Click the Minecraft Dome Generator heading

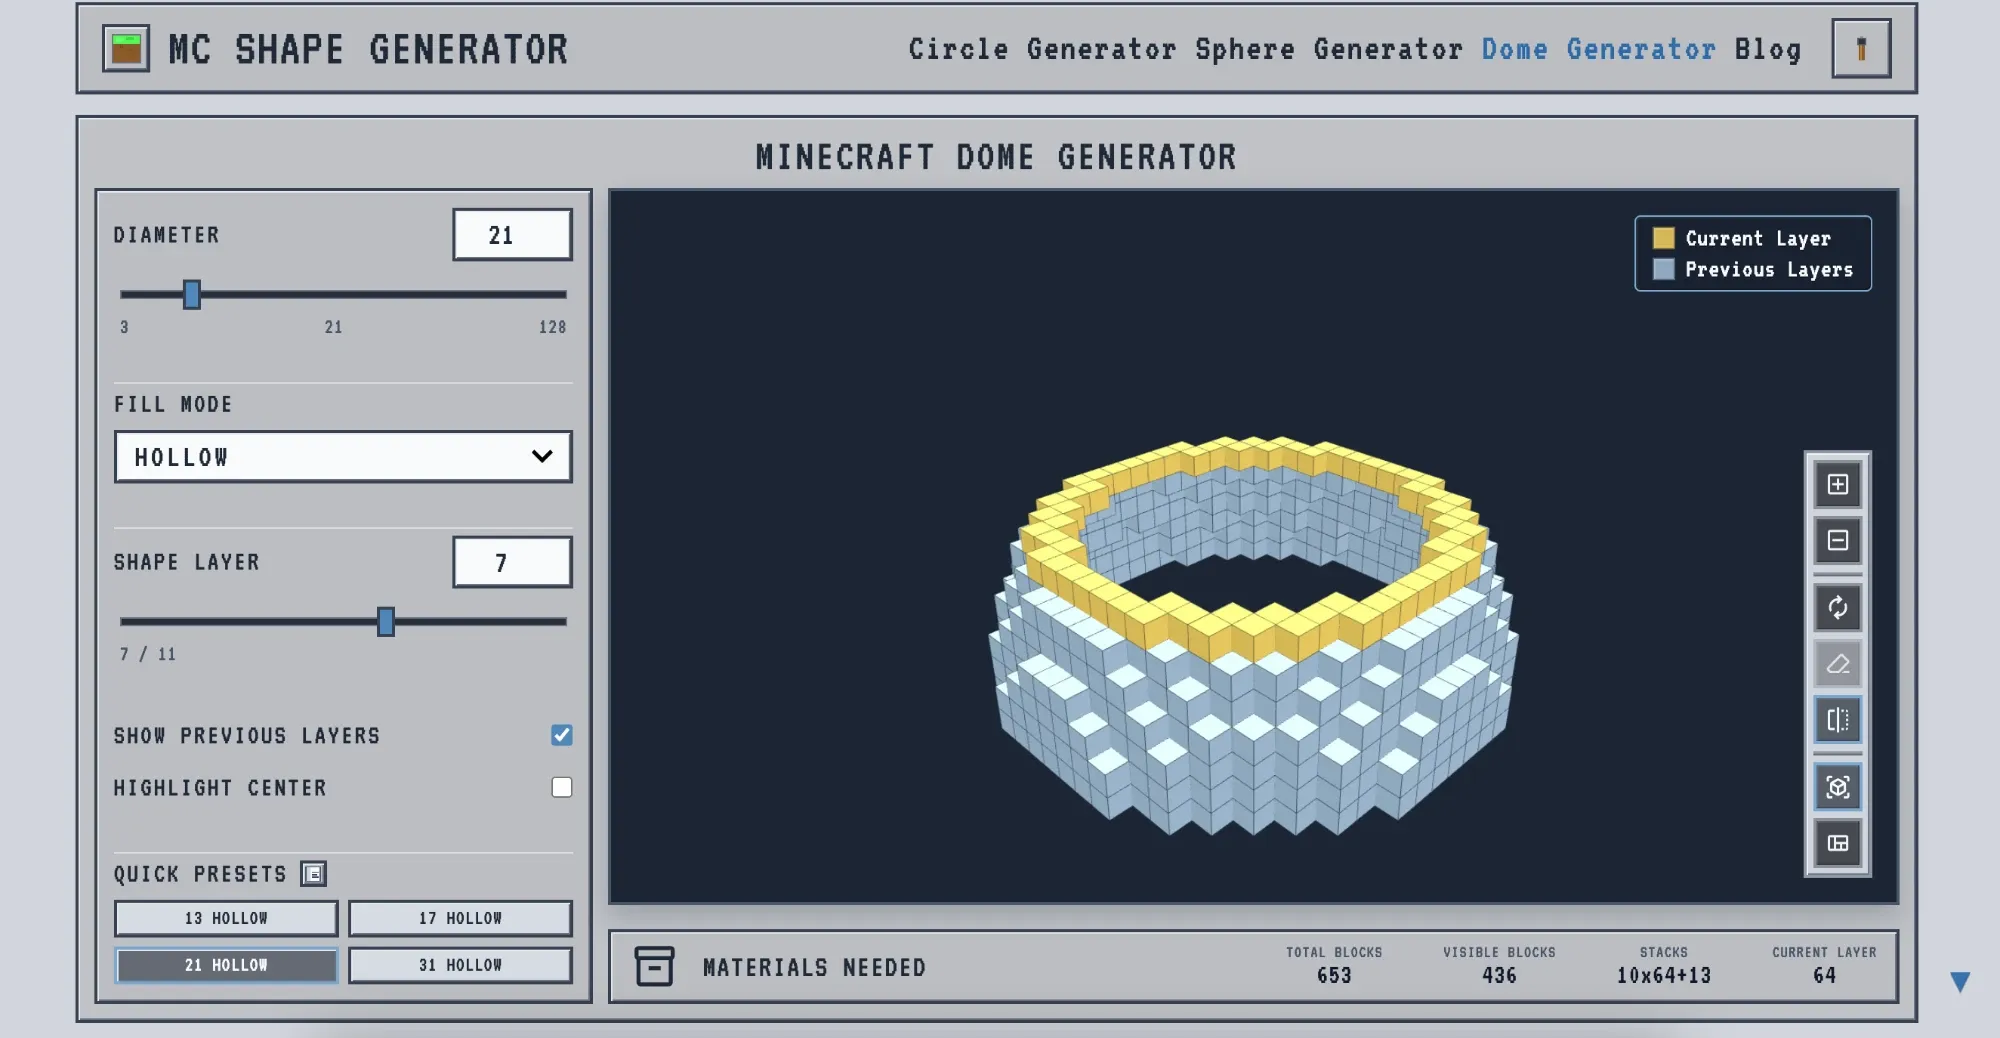996,157
